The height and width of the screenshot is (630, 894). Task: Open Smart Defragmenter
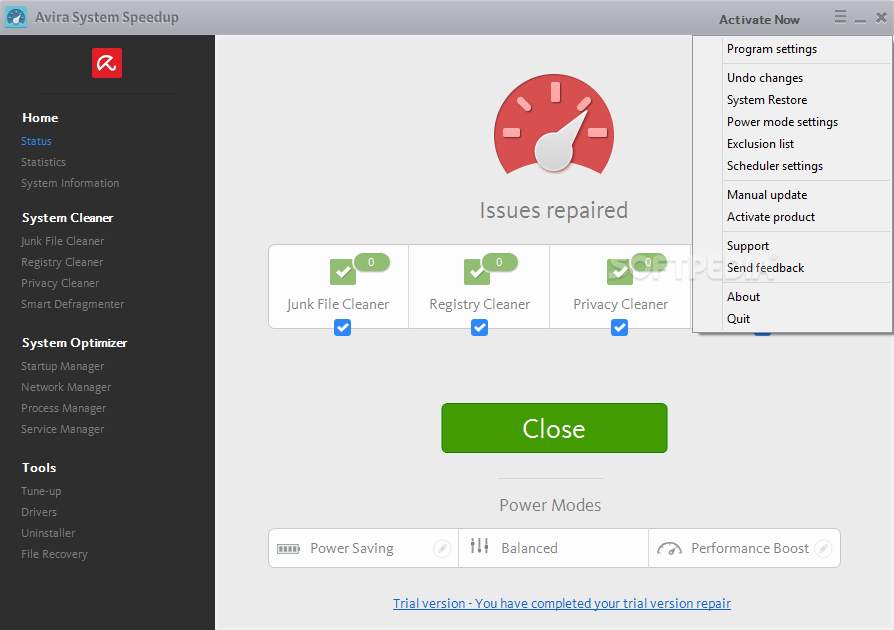[72, 304]
